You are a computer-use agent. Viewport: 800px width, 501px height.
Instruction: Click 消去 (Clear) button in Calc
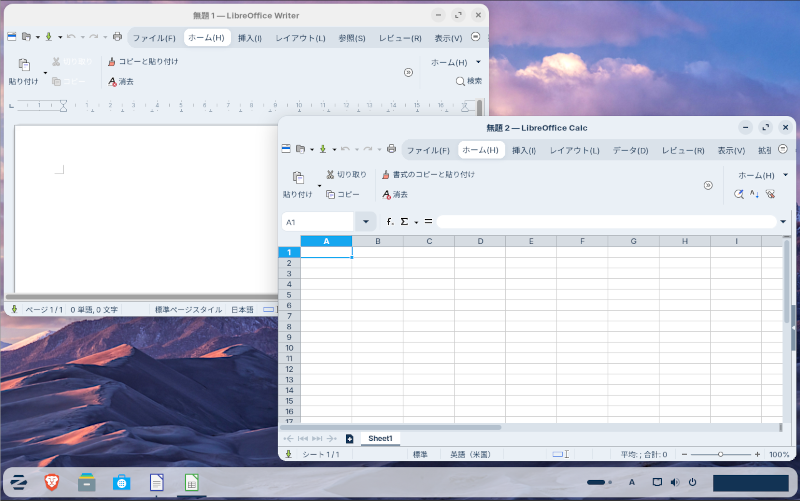(395, 194)
